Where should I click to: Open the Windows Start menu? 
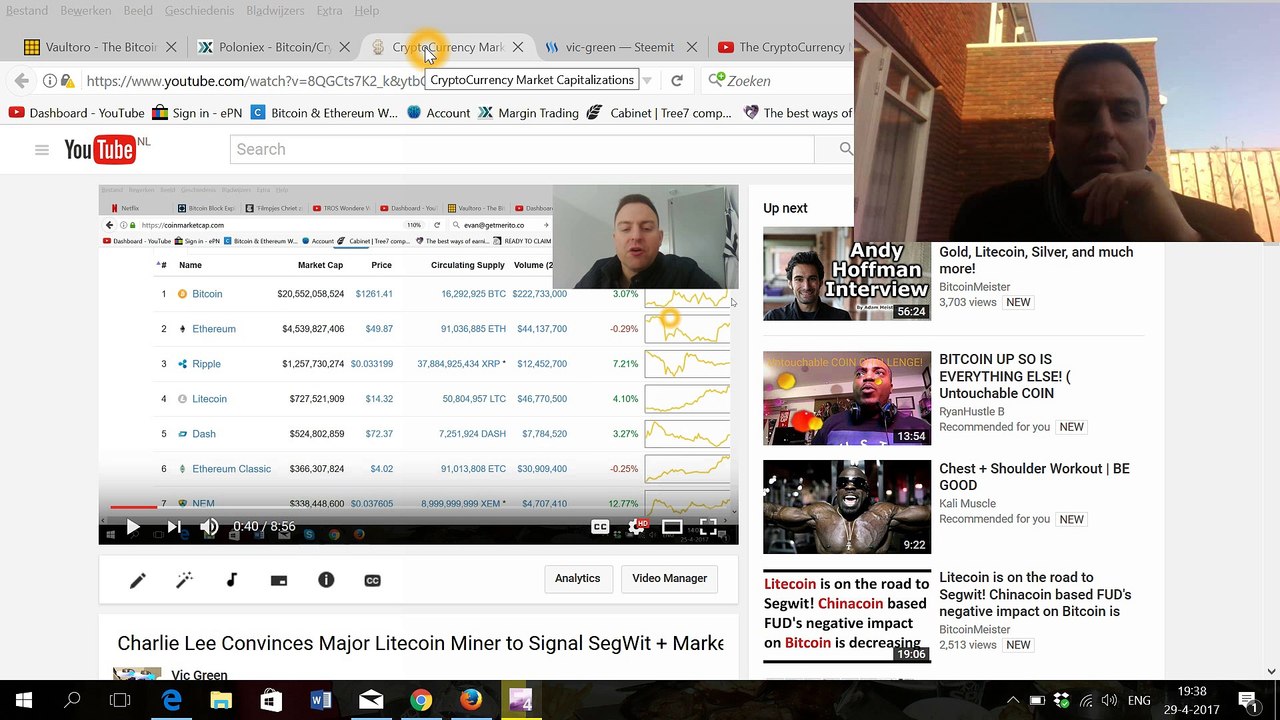[x=24, y=700]
